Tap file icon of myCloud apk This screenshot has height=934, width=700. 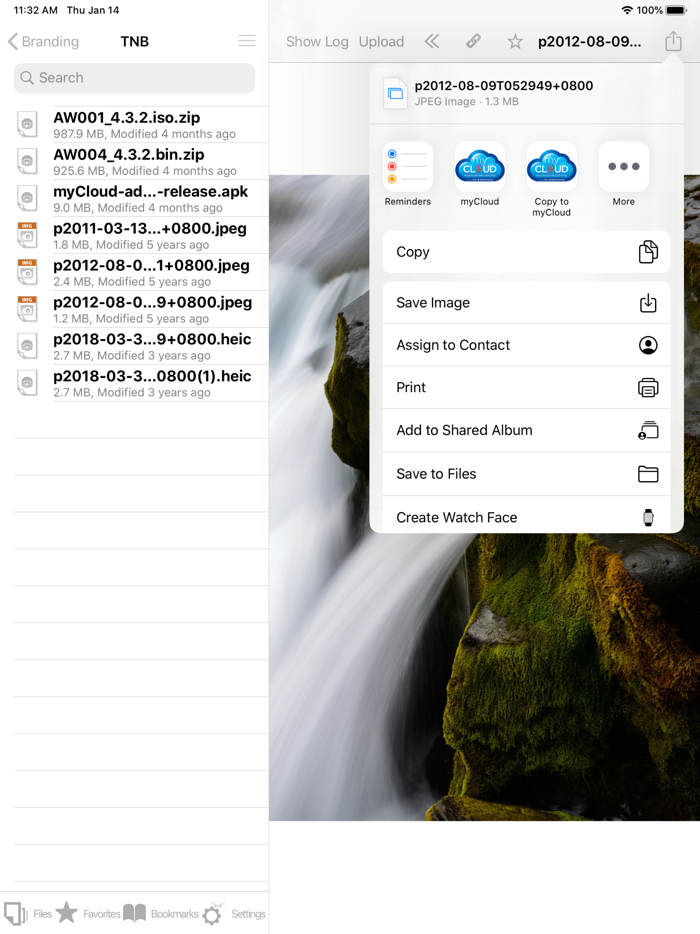coord(27,198)
